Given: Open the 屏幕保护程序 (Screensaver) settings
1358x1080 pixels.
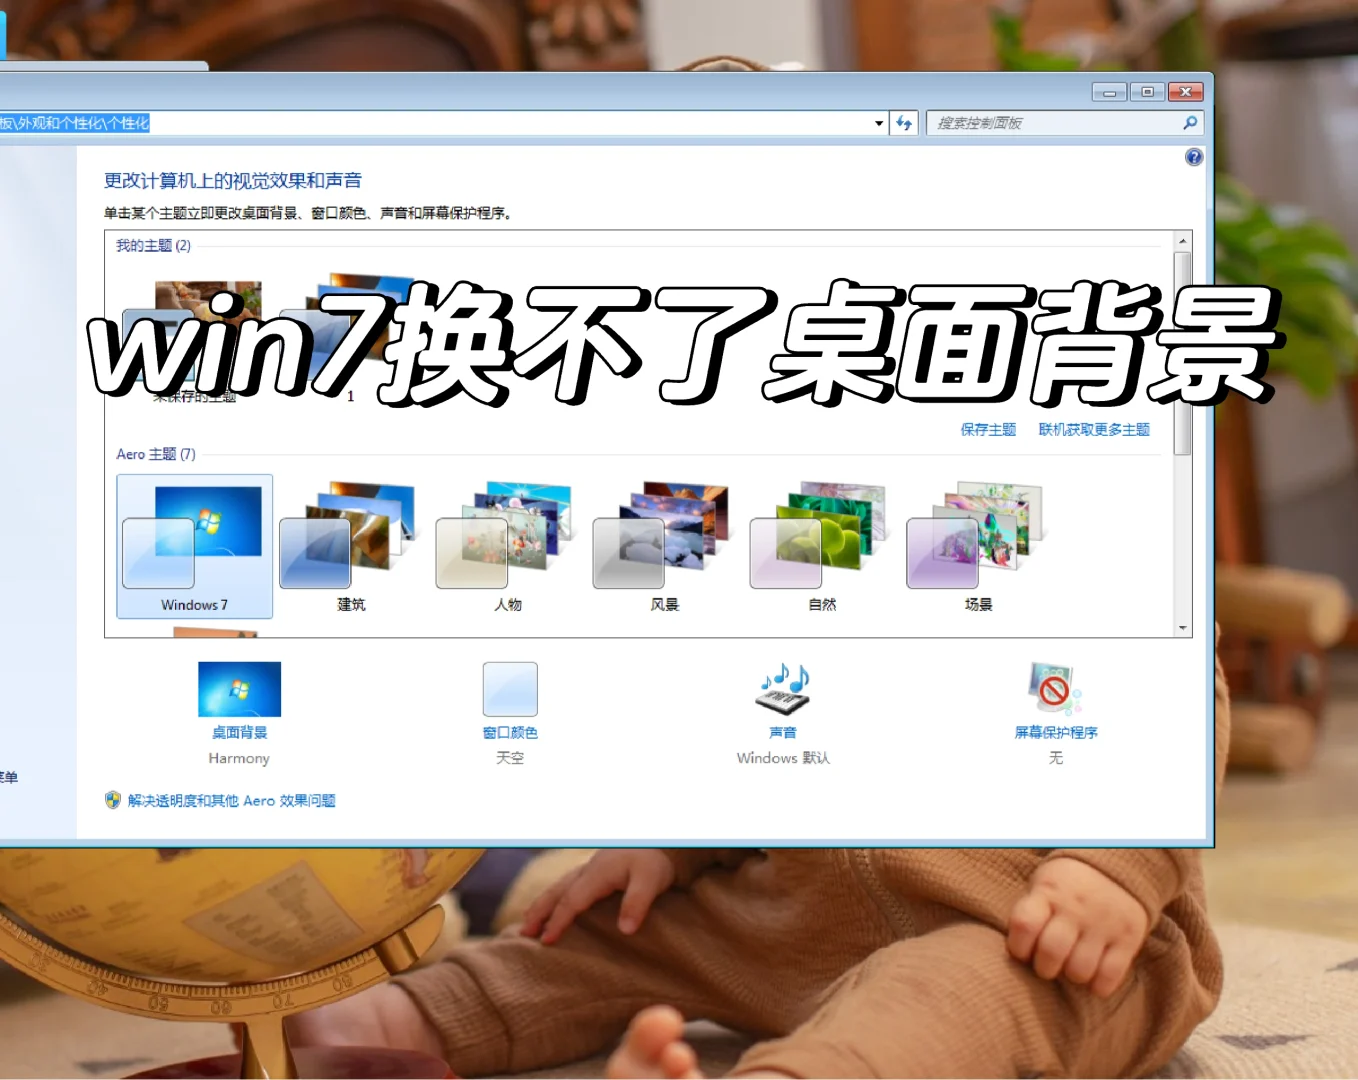Looking at the screenshot, I should 1054,690.
